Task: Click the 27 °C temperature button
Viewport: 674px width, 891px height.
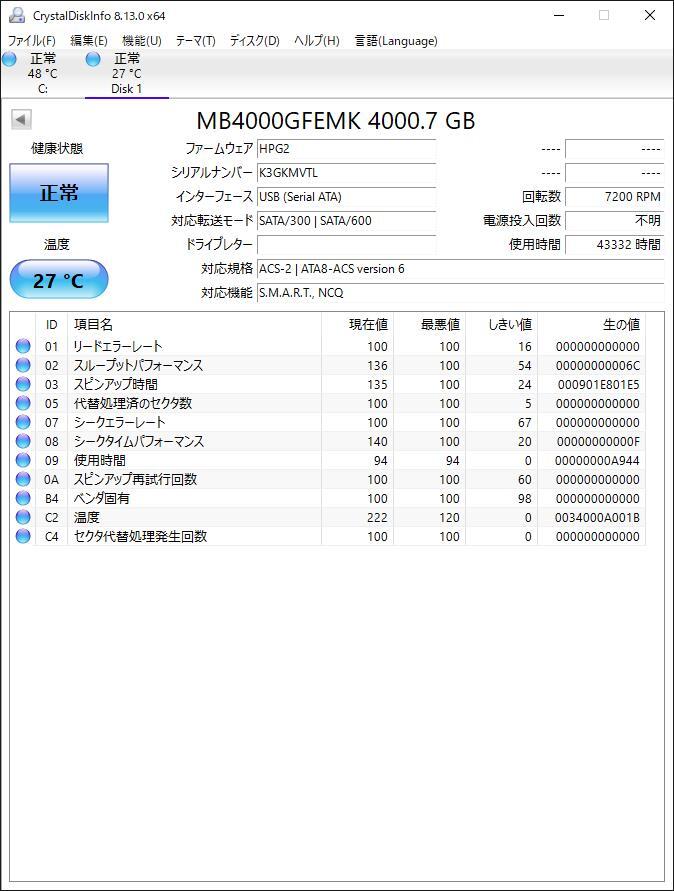Action: point(59,280)
